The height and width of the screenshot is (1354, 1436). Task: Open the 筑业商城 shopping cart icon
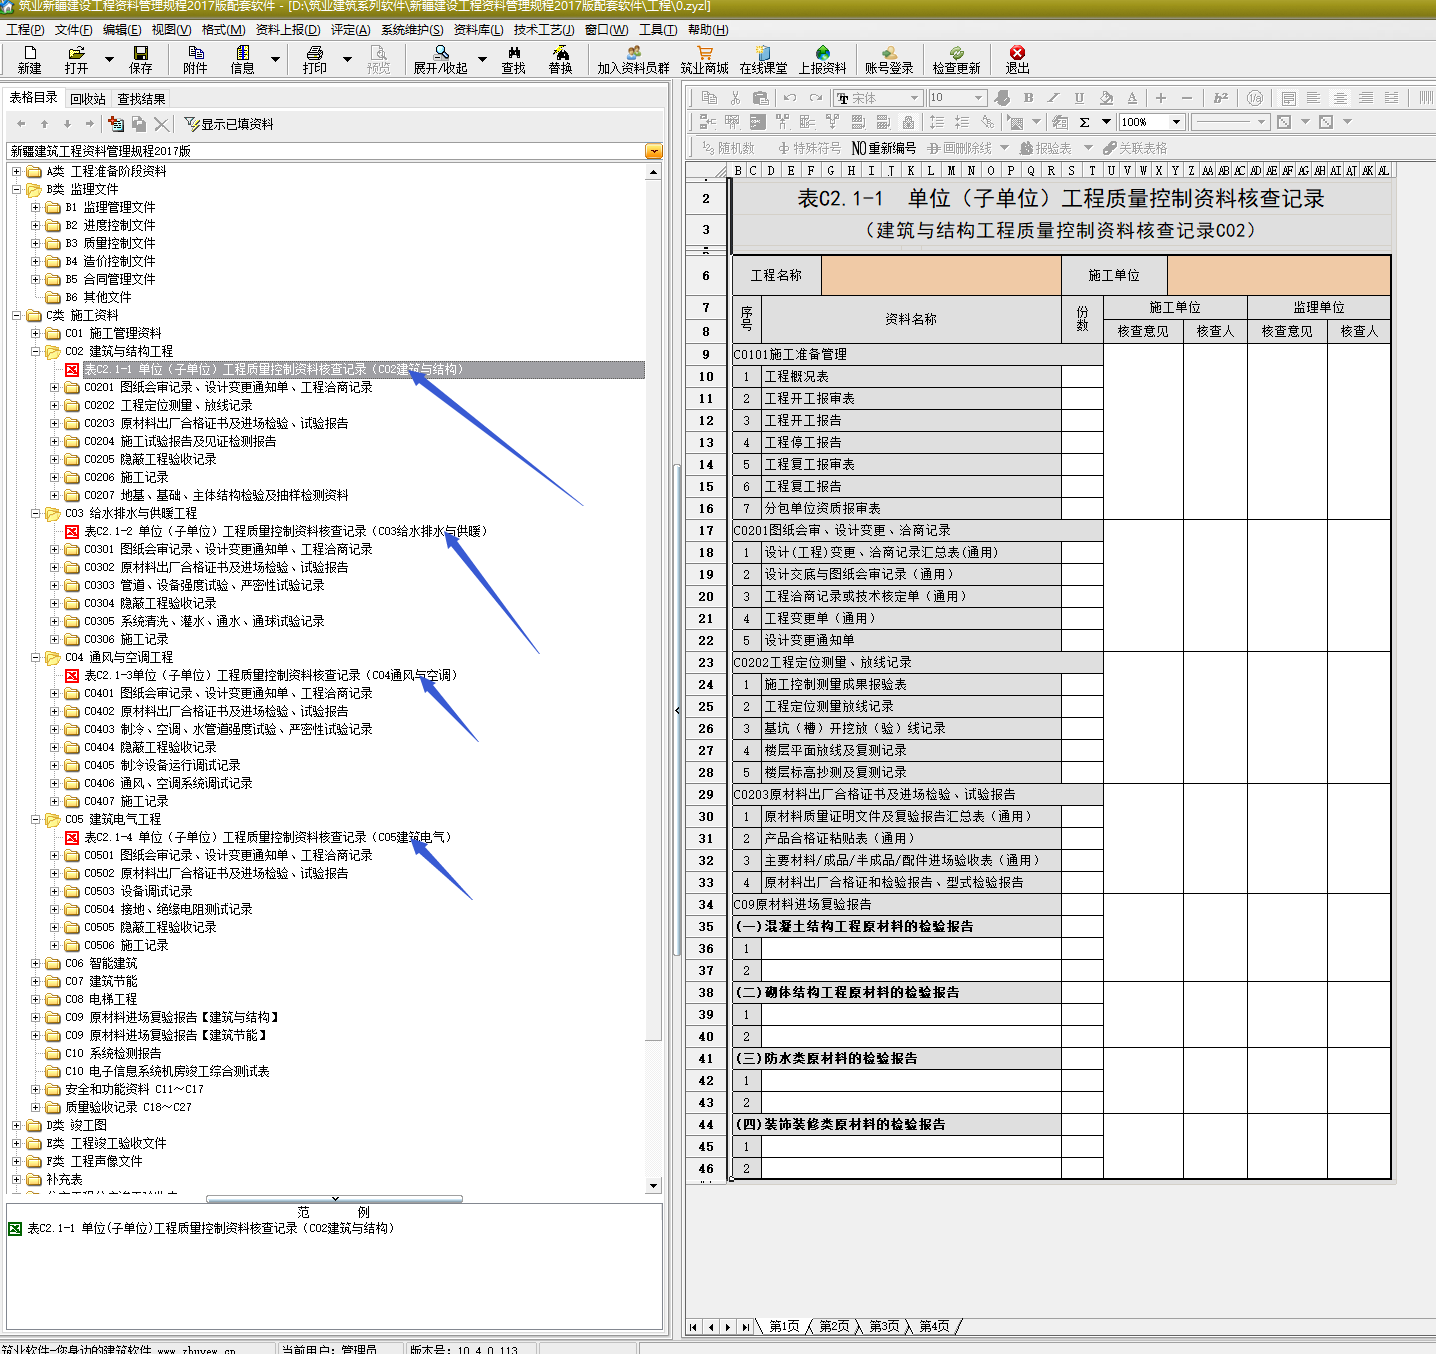pos(704,59)
